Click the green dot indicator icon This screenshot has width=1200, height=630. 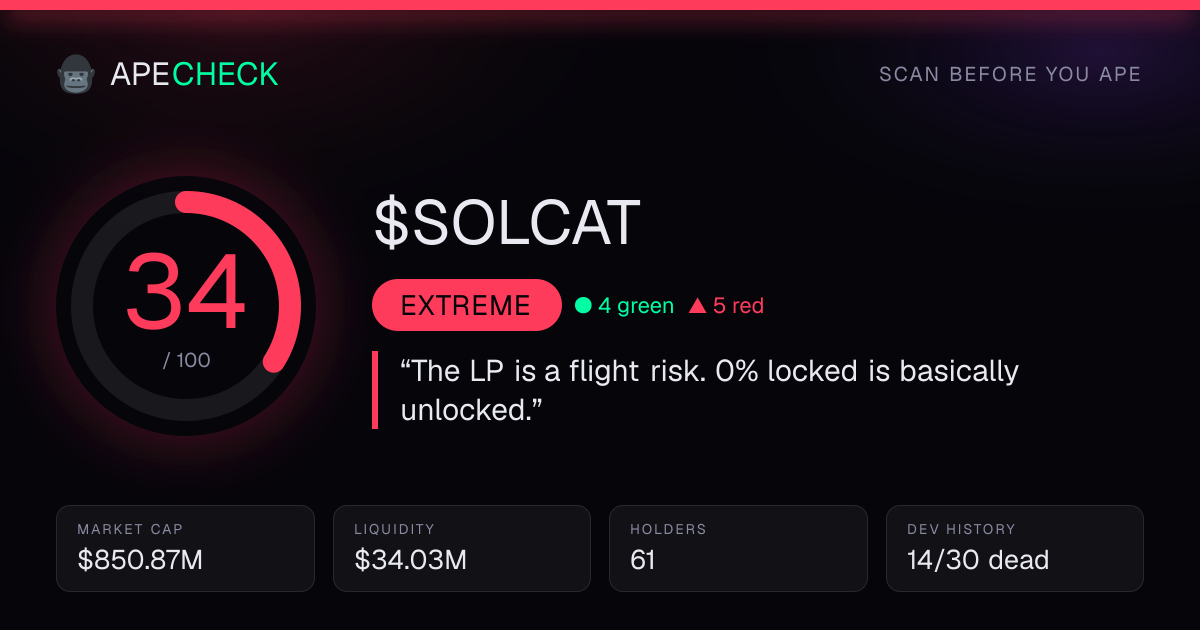(583, 306)
